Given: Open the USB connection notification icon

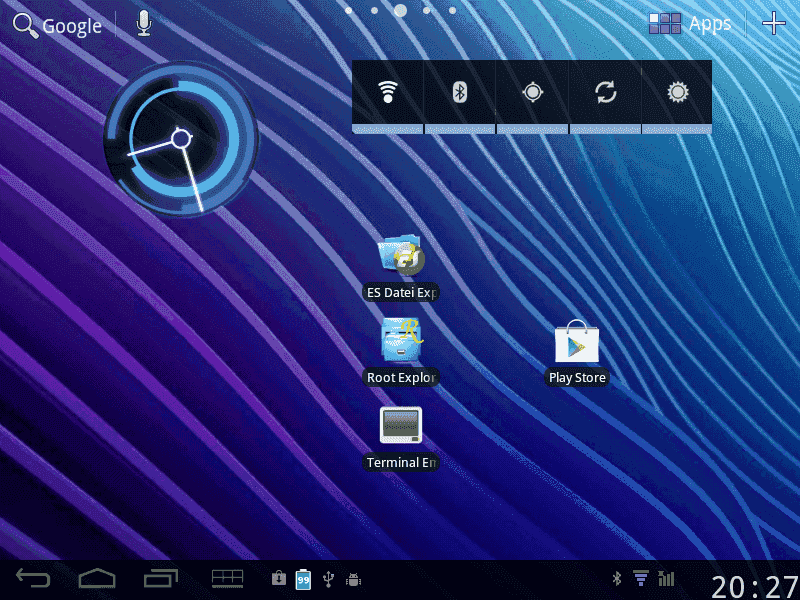Looking at the screenshot, I should pos(329,579).
